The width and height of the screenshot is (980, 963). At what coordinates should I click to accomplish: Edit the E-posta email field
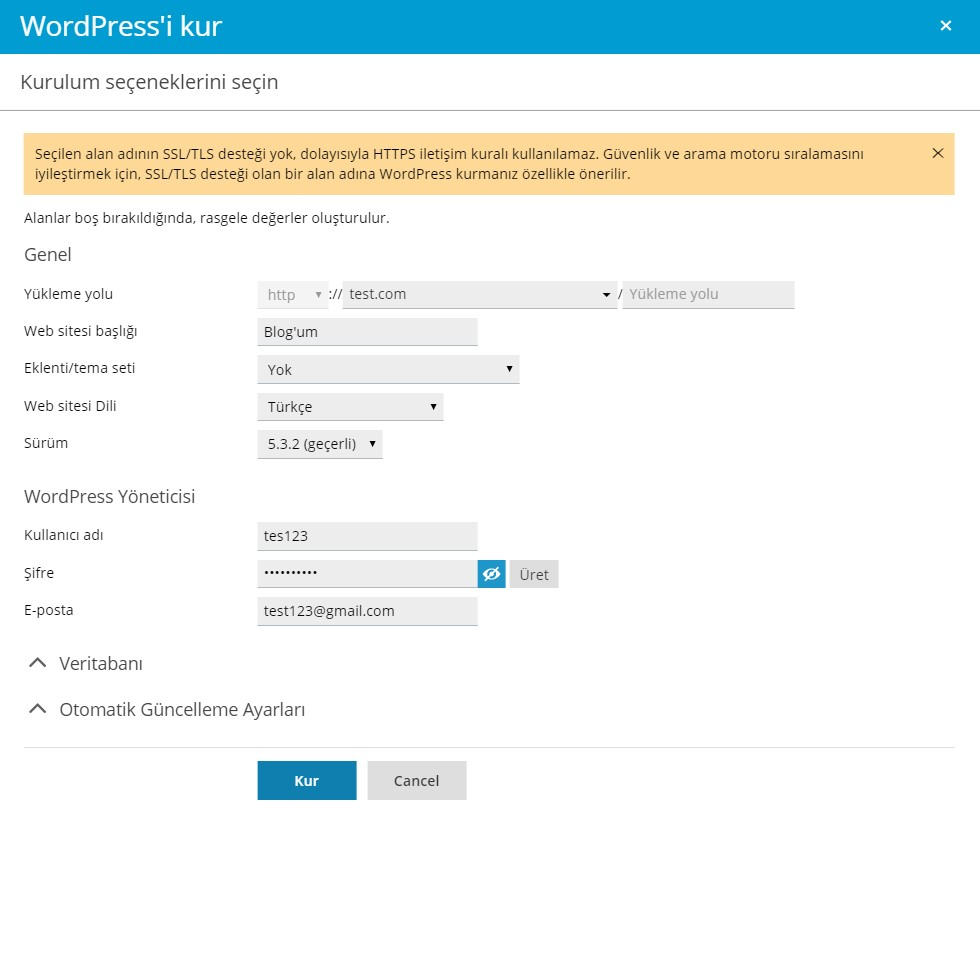point(368,611)
